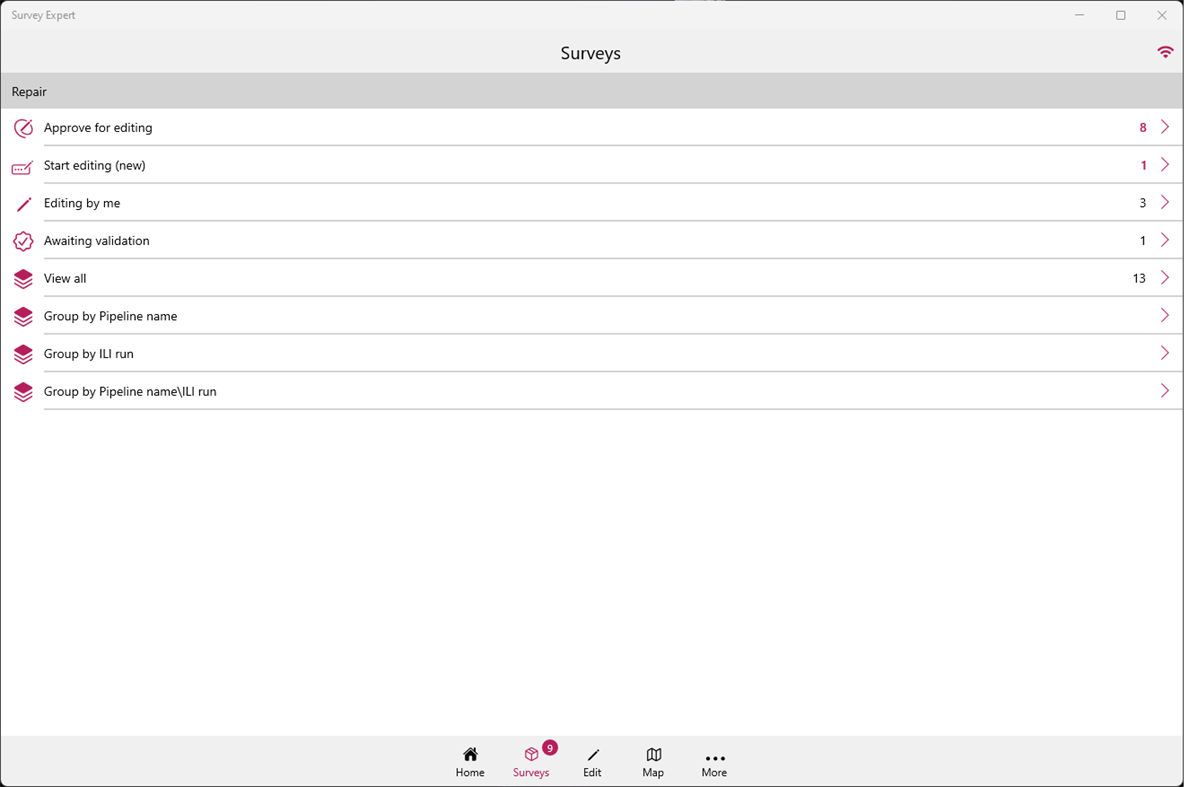Click the Surveys notification badge showing 9
Screen dimensions: 1184x787
pos(550,748)
